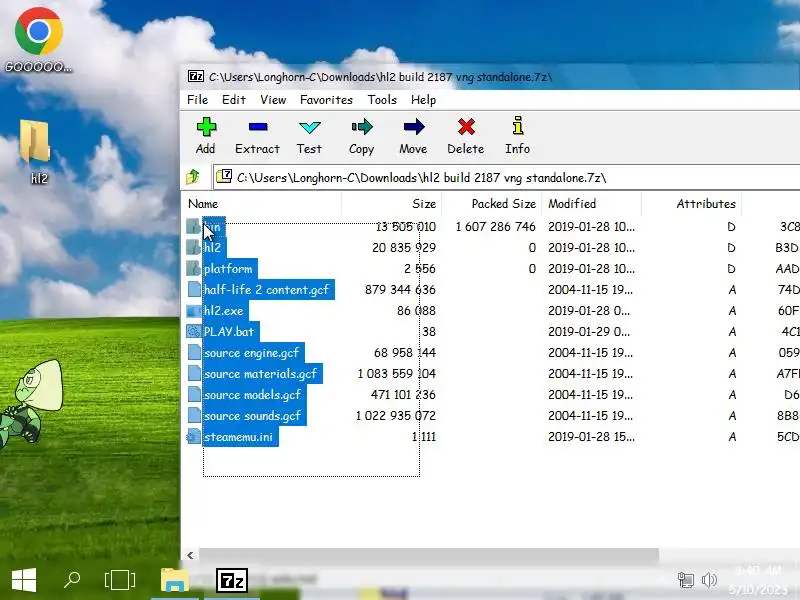Select steamemu.ini file name

tap(238, 437)
